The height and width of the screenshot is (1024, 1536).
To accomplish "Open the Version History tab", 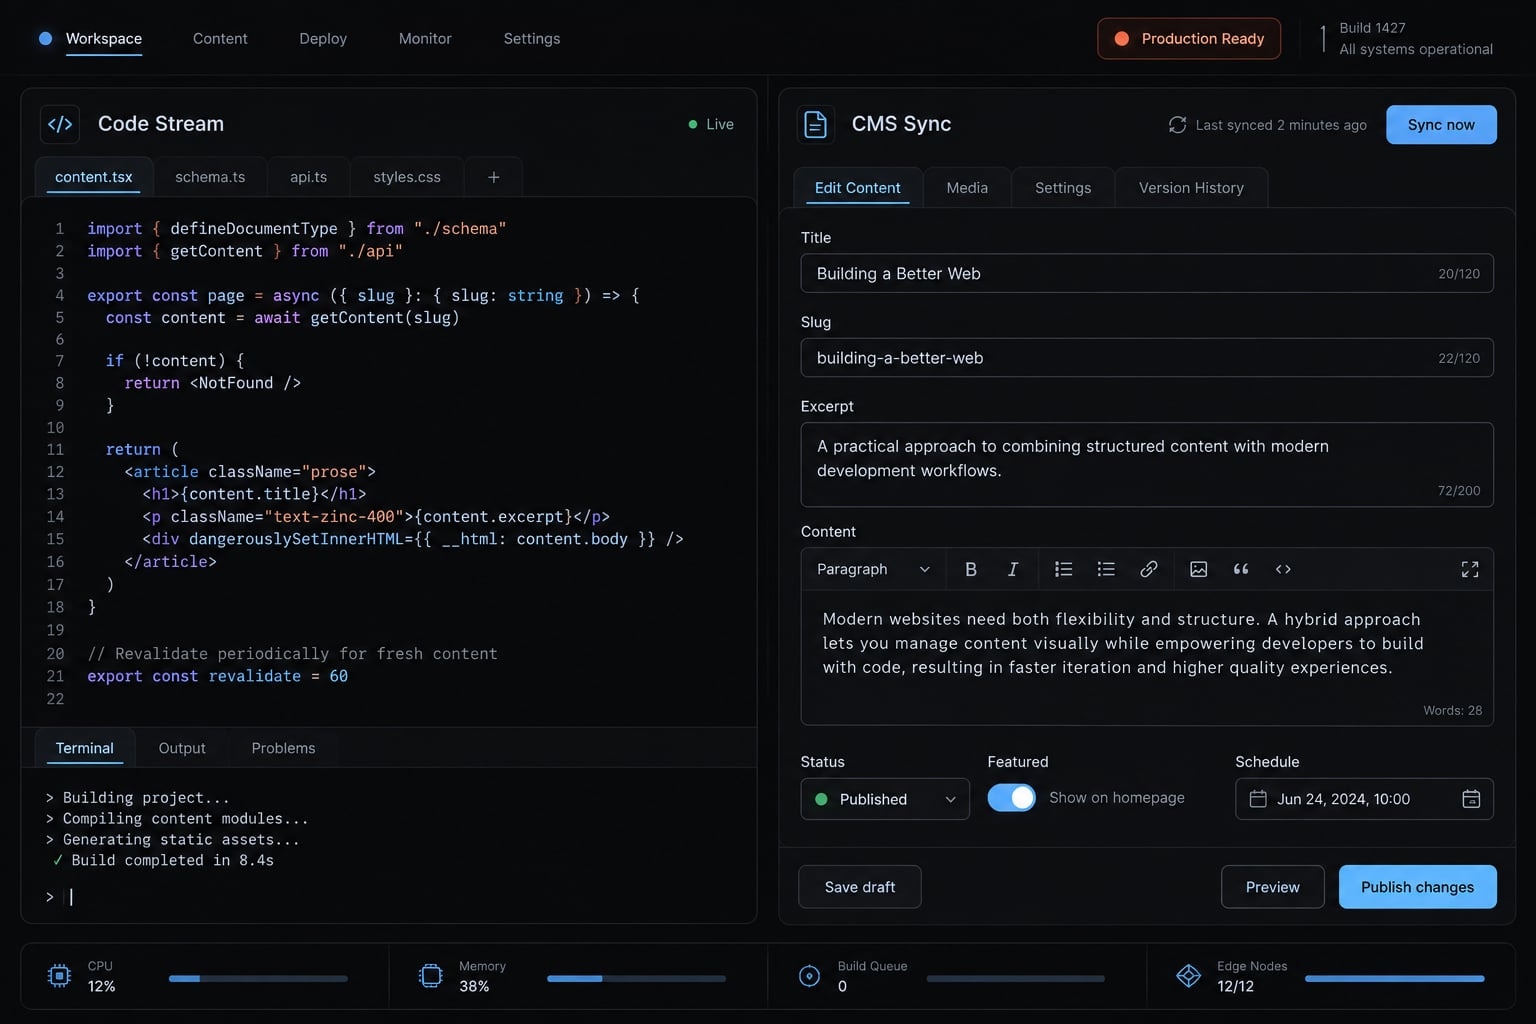I will click(x=1191, y=188).
